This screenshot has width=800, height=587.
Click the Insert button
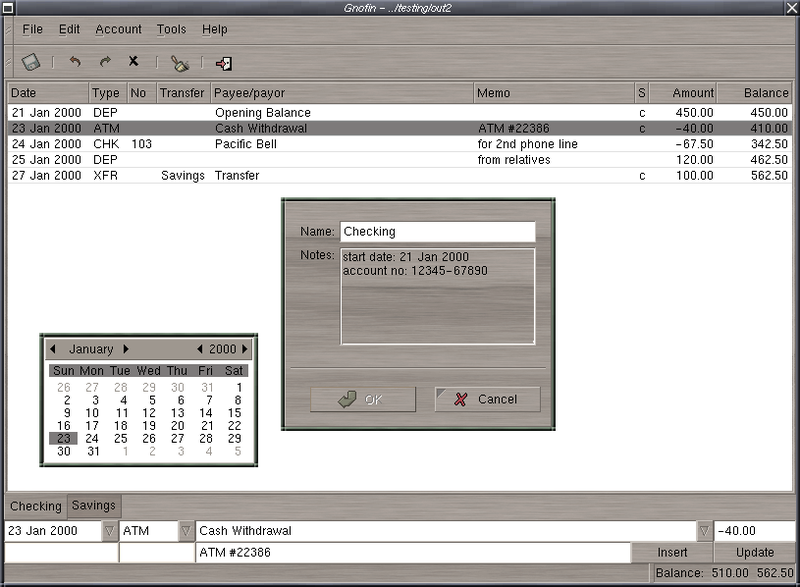pos(672,552)
